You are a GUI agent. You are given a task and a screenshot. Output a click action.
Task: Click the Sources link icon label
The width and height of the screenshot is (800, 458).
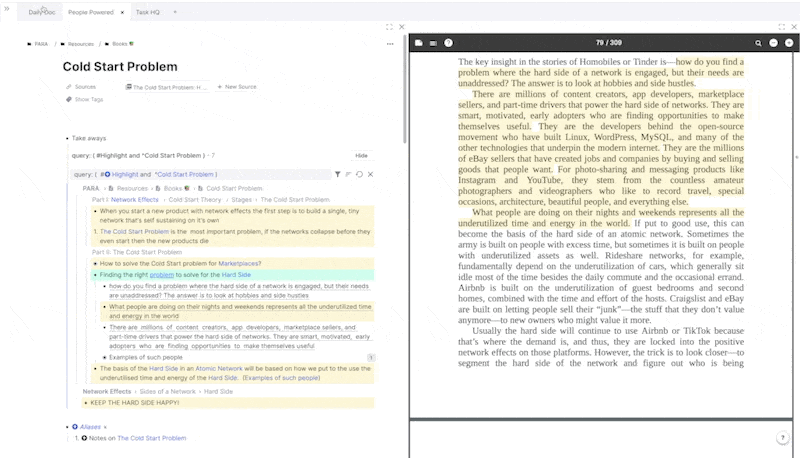click(x=81, y=87)
